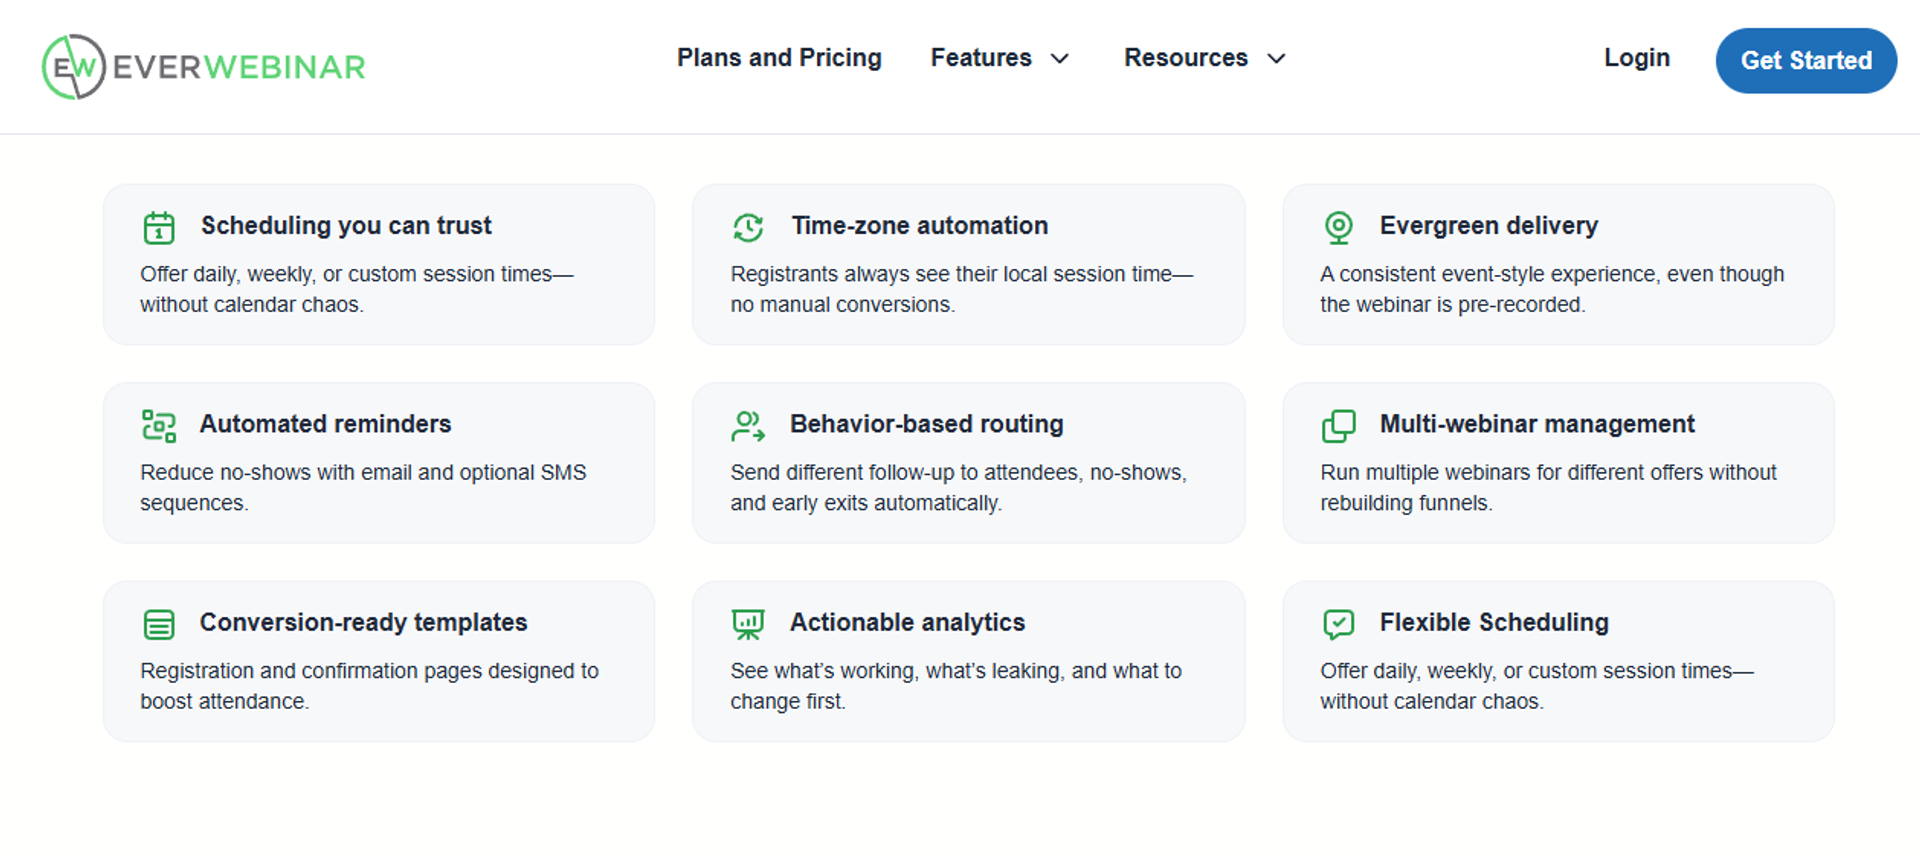The width and height of the screenshot is (1920, 859).
Task: Click the Flexible Scheduling checkmark icon
Action: (1338, 624)
